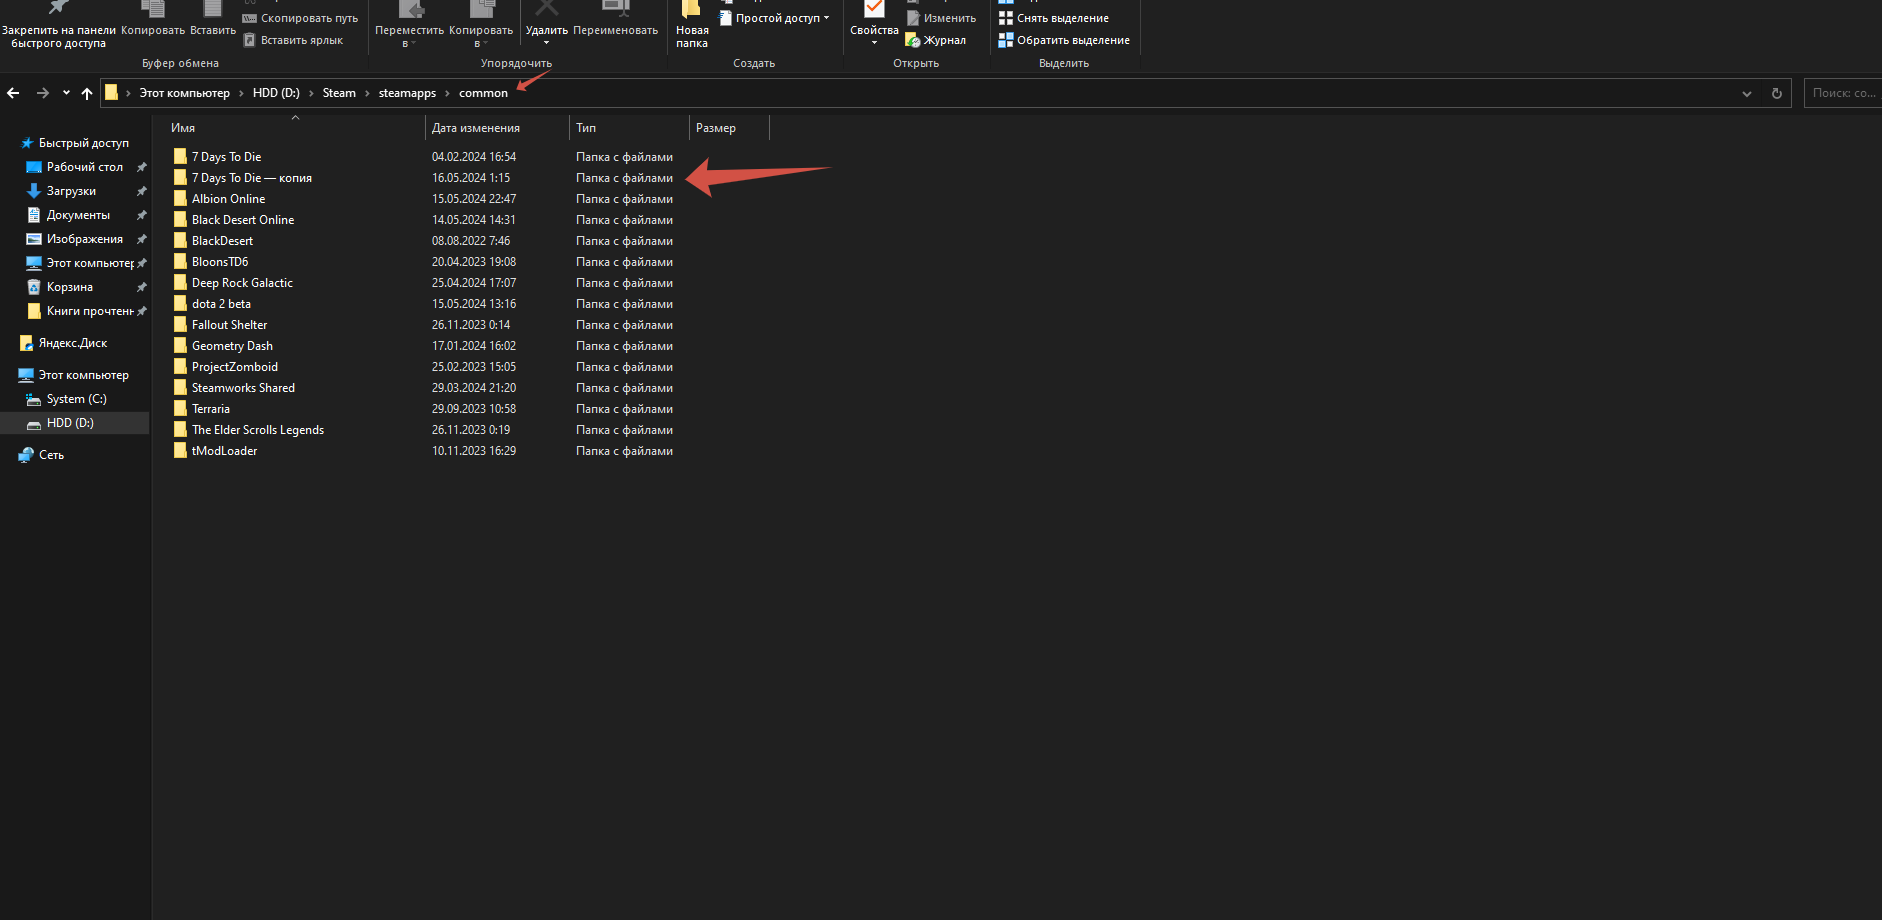Expand the chevron after steamapps in breadcrumb
This screenshot has height=920, width=1882.
point(447,93)
